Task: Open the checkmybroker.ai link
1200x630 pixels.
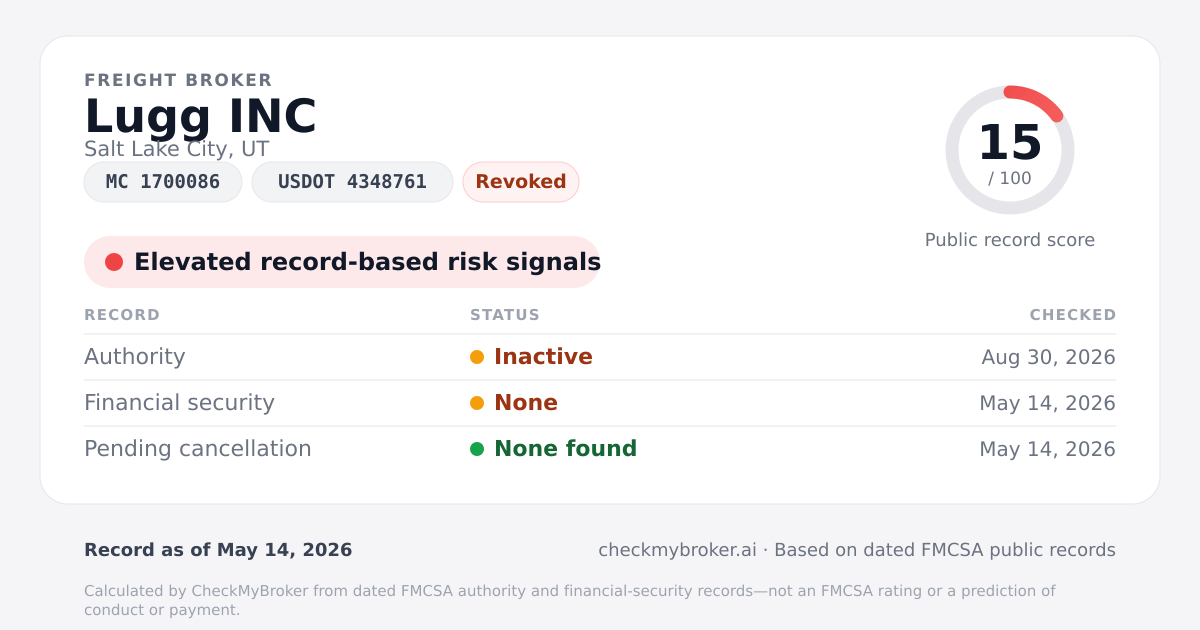Action: 677,550
